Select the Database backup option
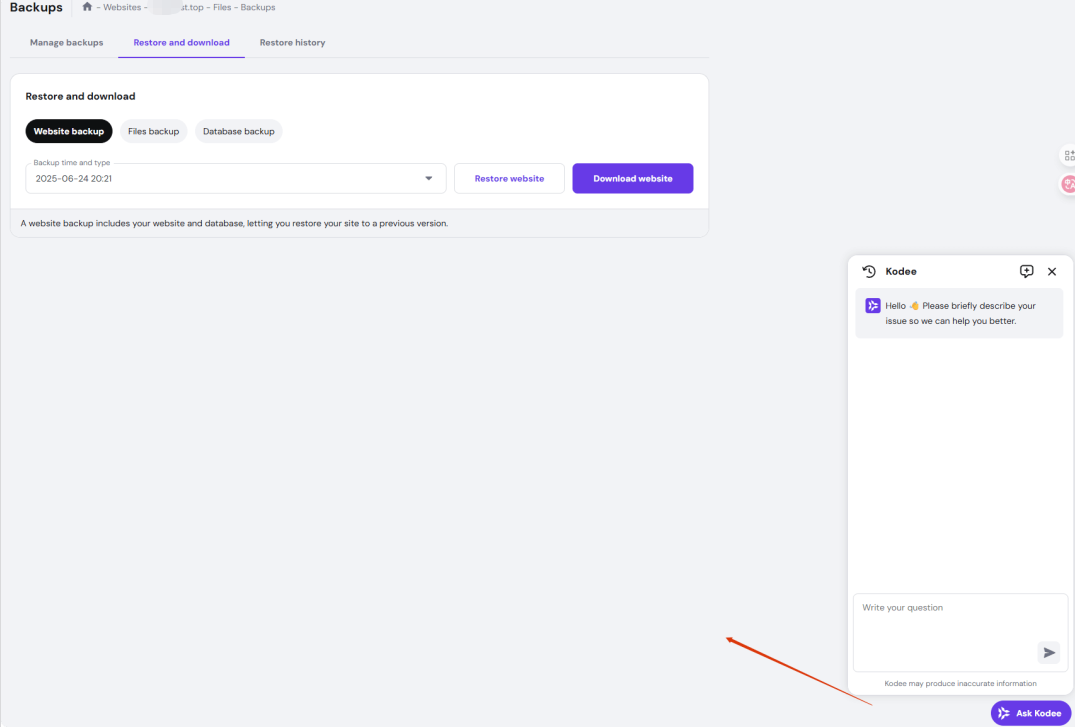 239,131
